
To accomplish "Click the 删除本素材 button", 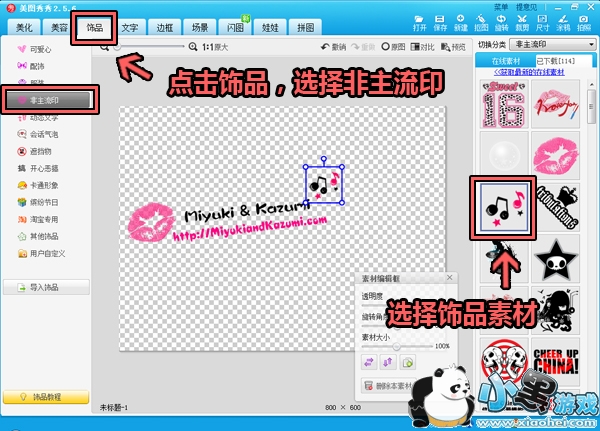I will [x=388, y=385].
